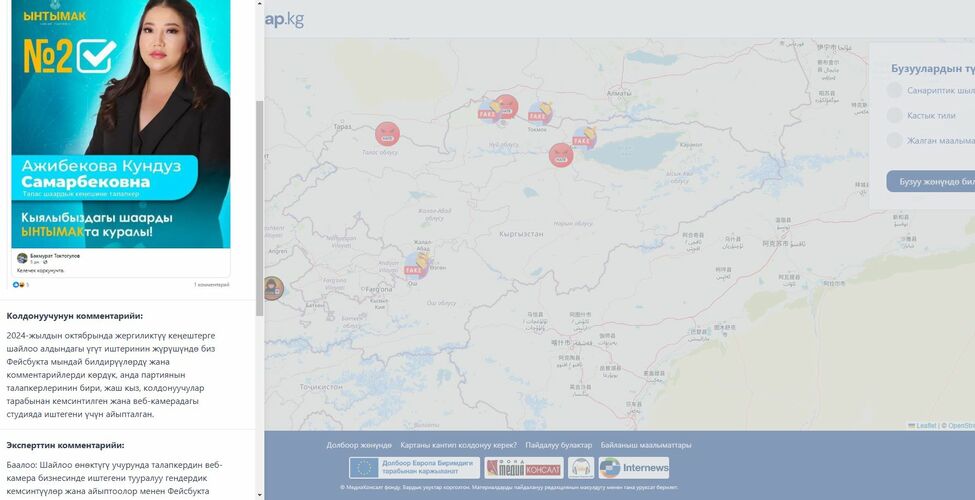This screenshot has width=975, height=500.
Task: Click the FAKE marker left of Bishkek
Action: [x=489, y=111]
